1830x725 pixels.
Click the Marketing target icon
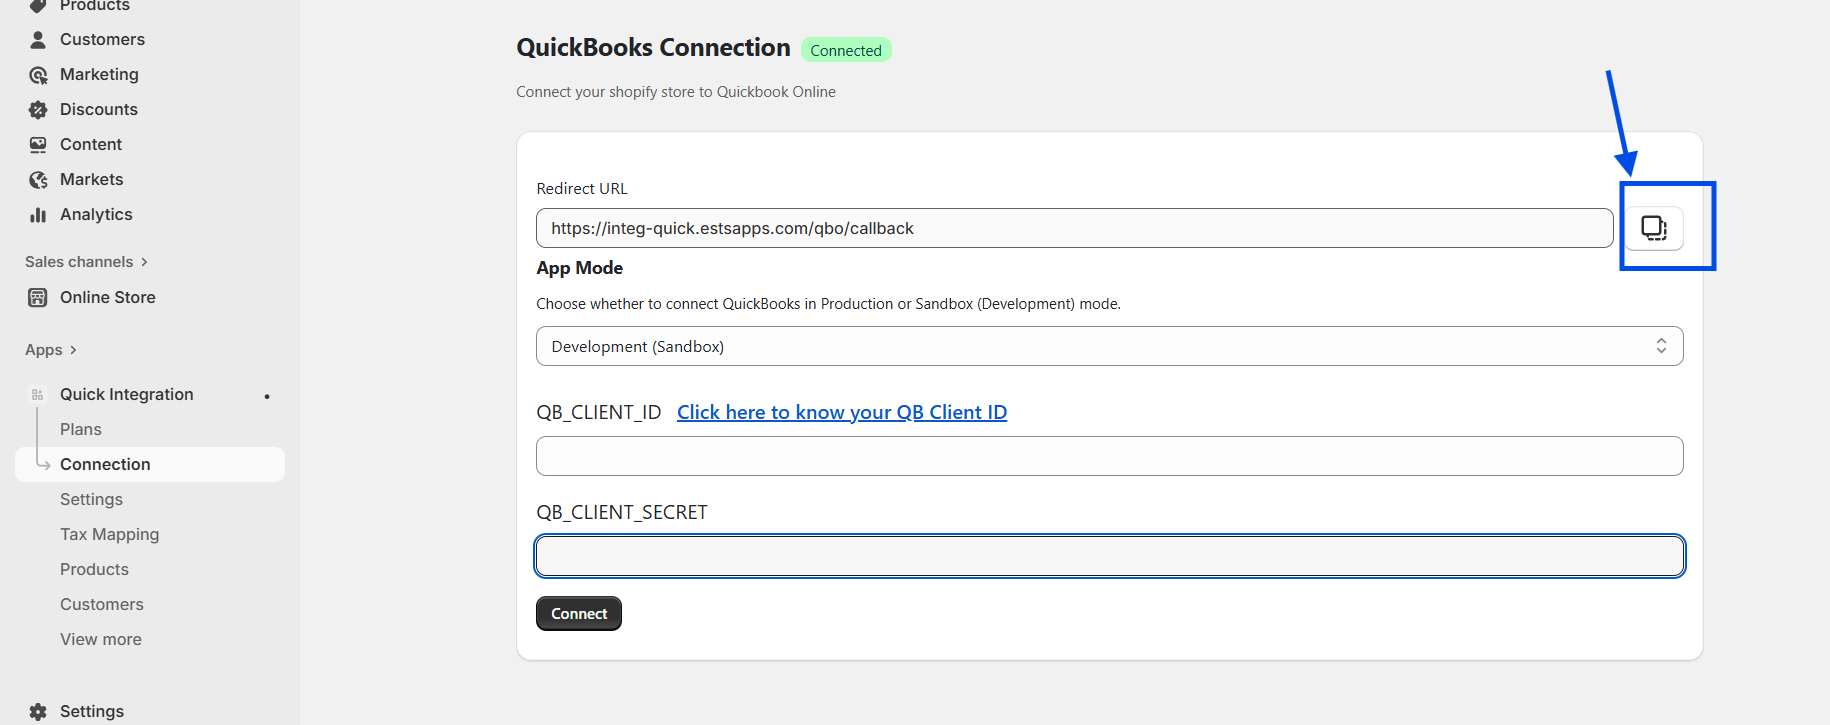pyautogui.click(x=38, y=75)
